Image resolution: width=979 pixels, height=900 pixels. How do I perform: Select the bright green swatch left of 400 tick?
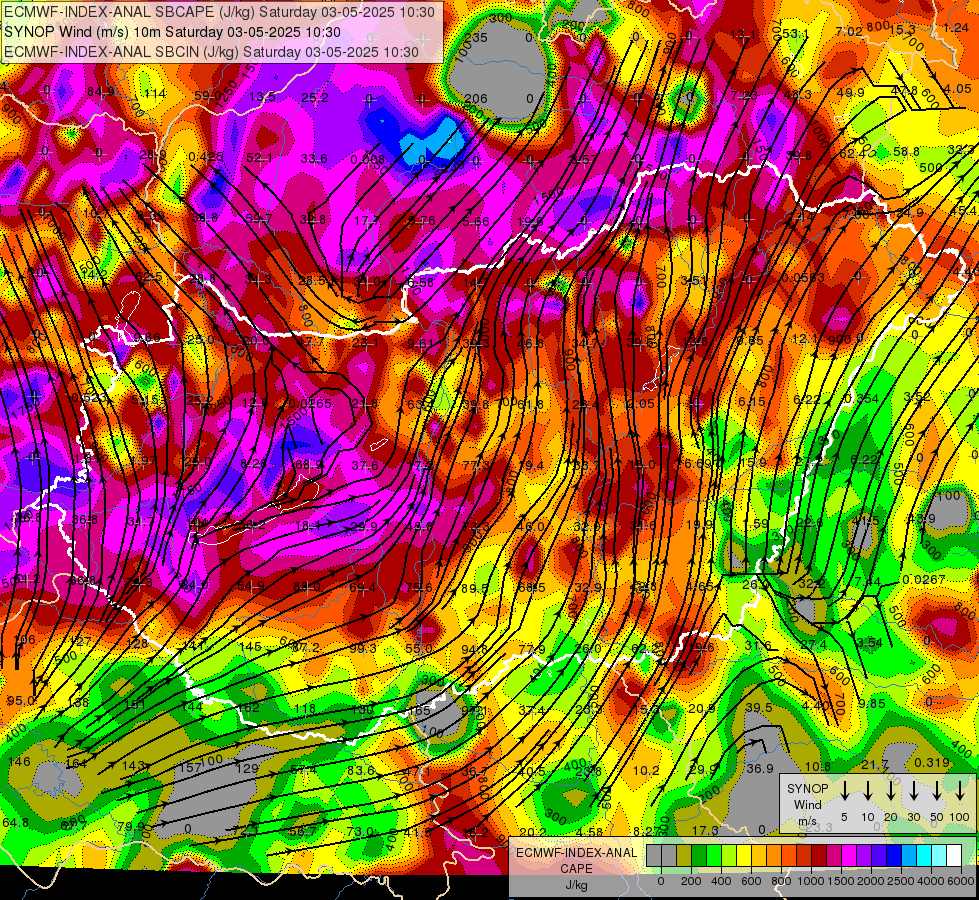(x=714, y=855)
